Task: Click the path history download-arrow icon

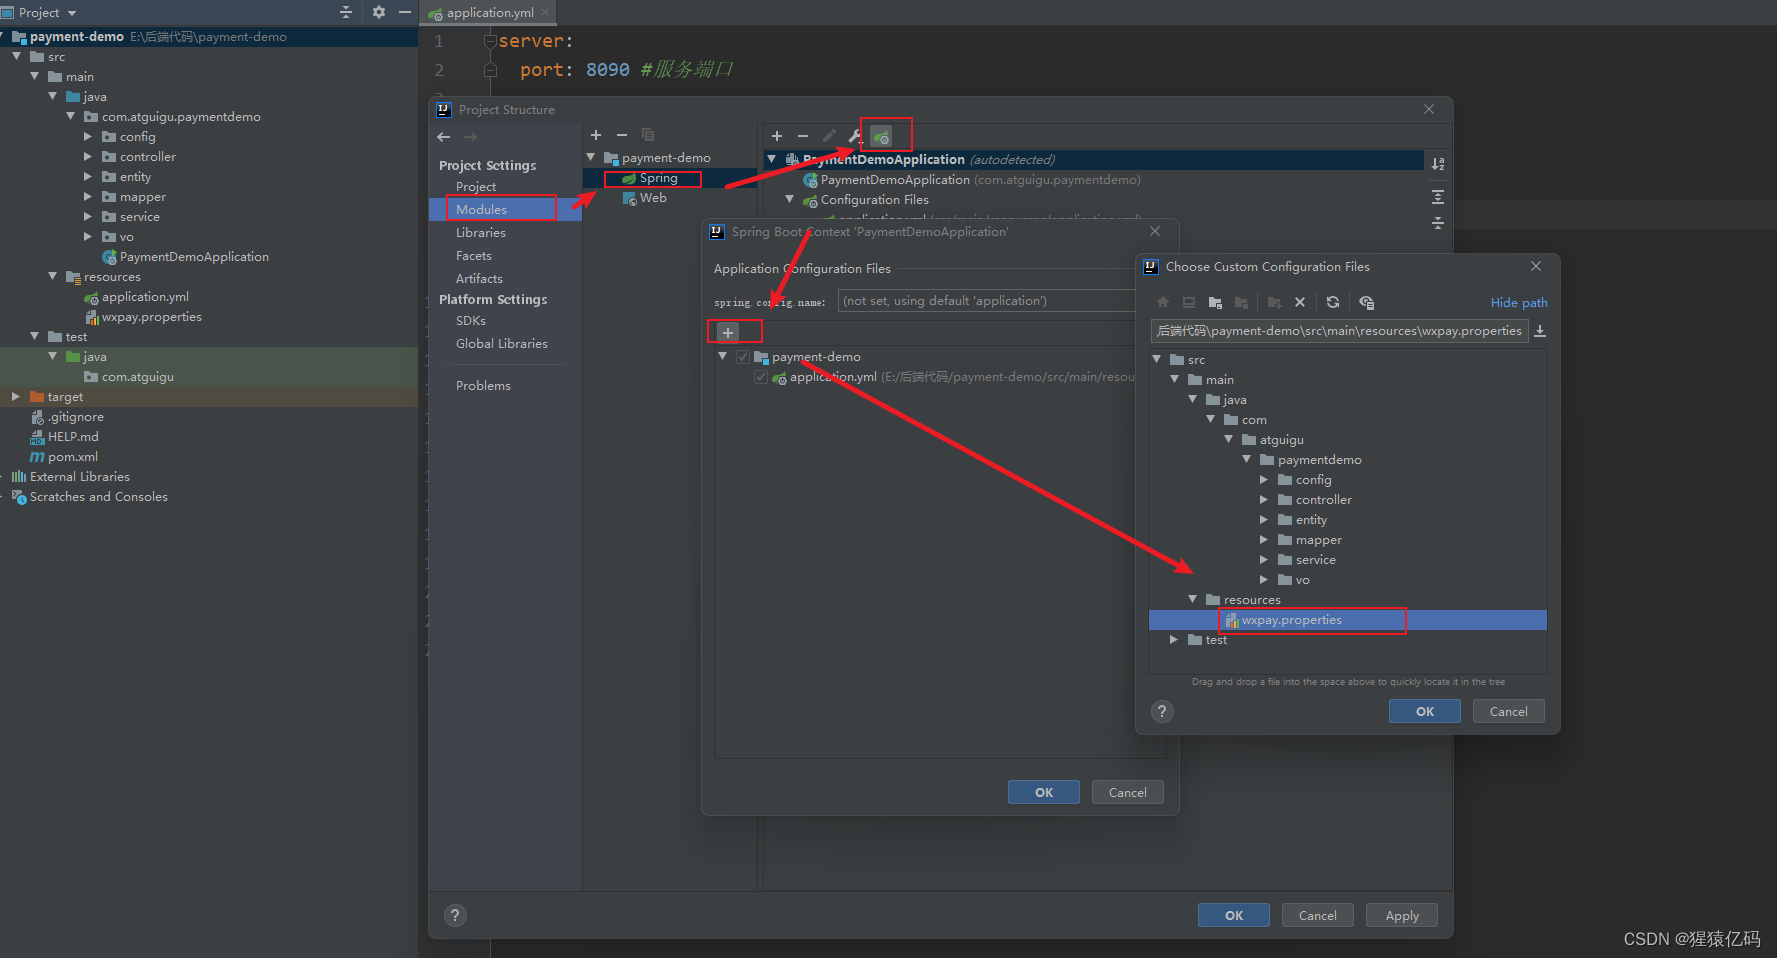Action: click(1540, 331)
